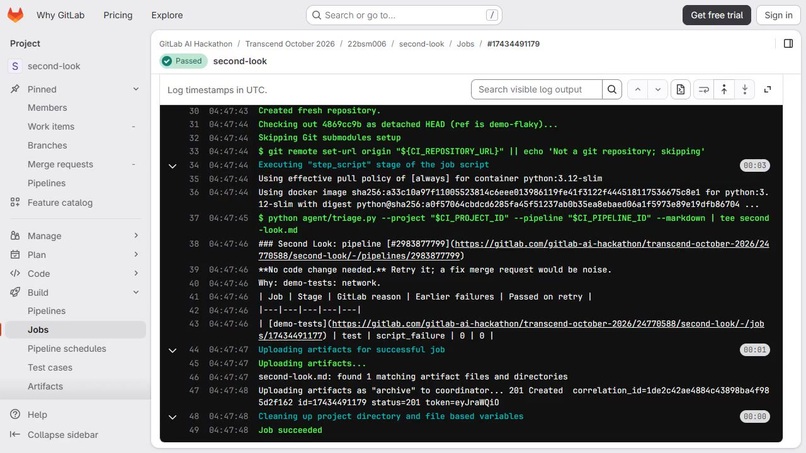Click the Plan calendar icon
The image size is (806, 453).
pos(15,255)
